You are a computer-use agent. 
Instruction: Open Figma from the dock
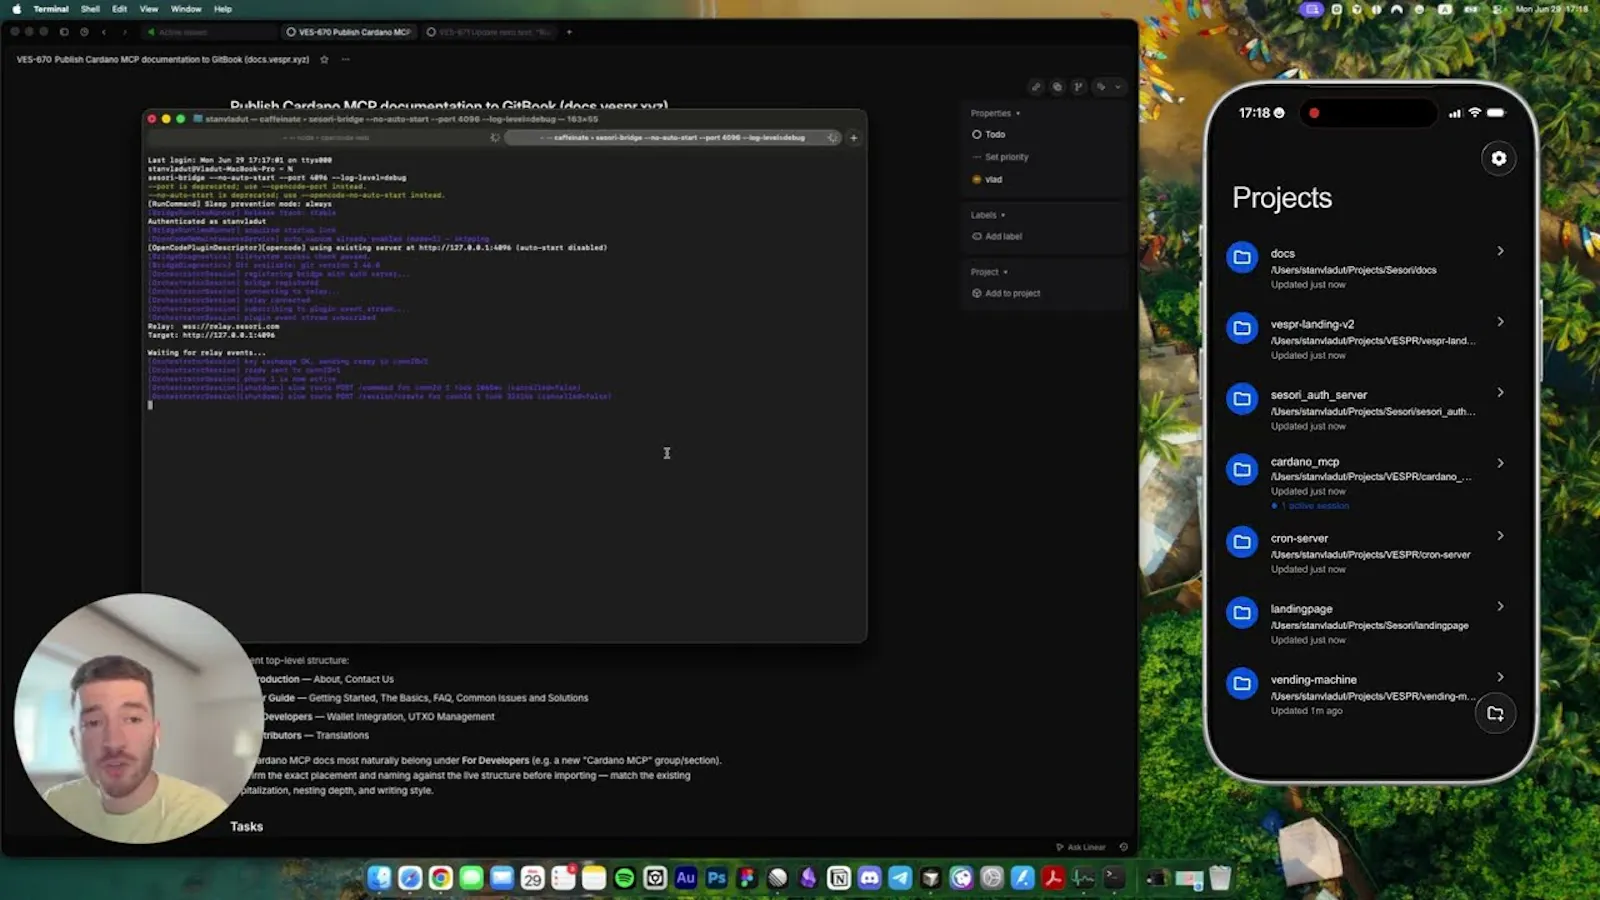[x=747, y=878]
